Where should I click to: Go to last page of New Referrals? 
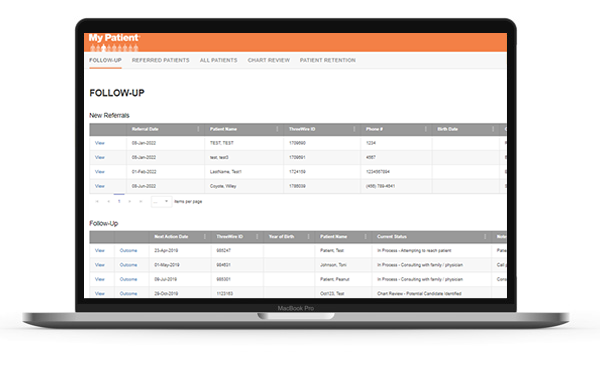(x=140, y=201)
